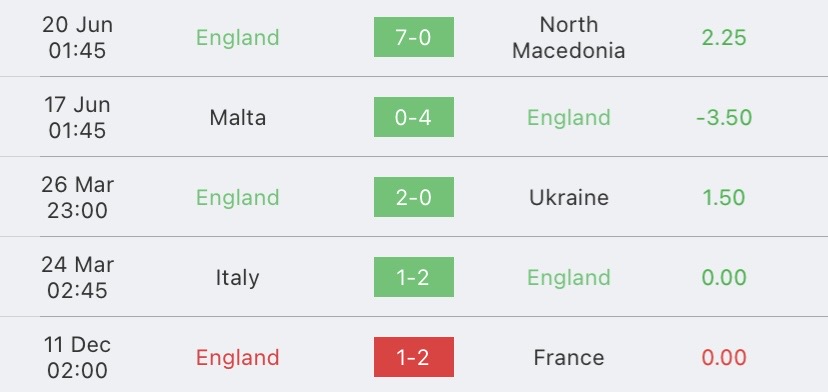Select the 1.50 handicap value
This screenshot has width=828, height=392.
pyautogui.click(x=724, y=197)
